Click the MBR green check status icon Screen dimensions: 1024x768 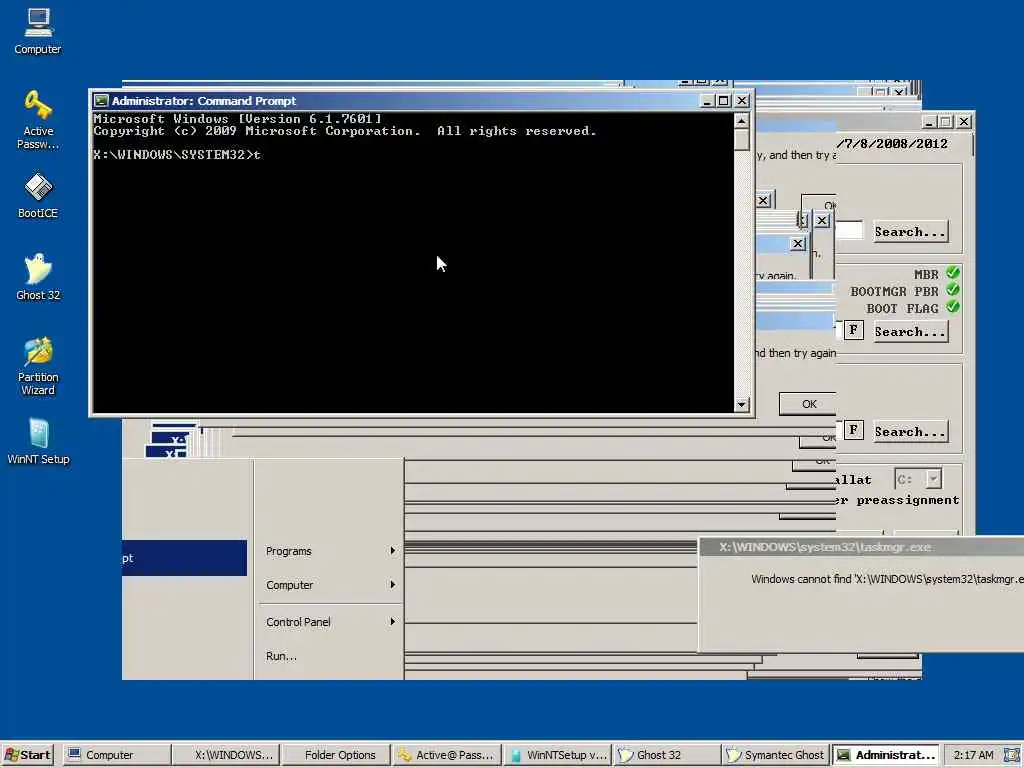pos(953,273)
